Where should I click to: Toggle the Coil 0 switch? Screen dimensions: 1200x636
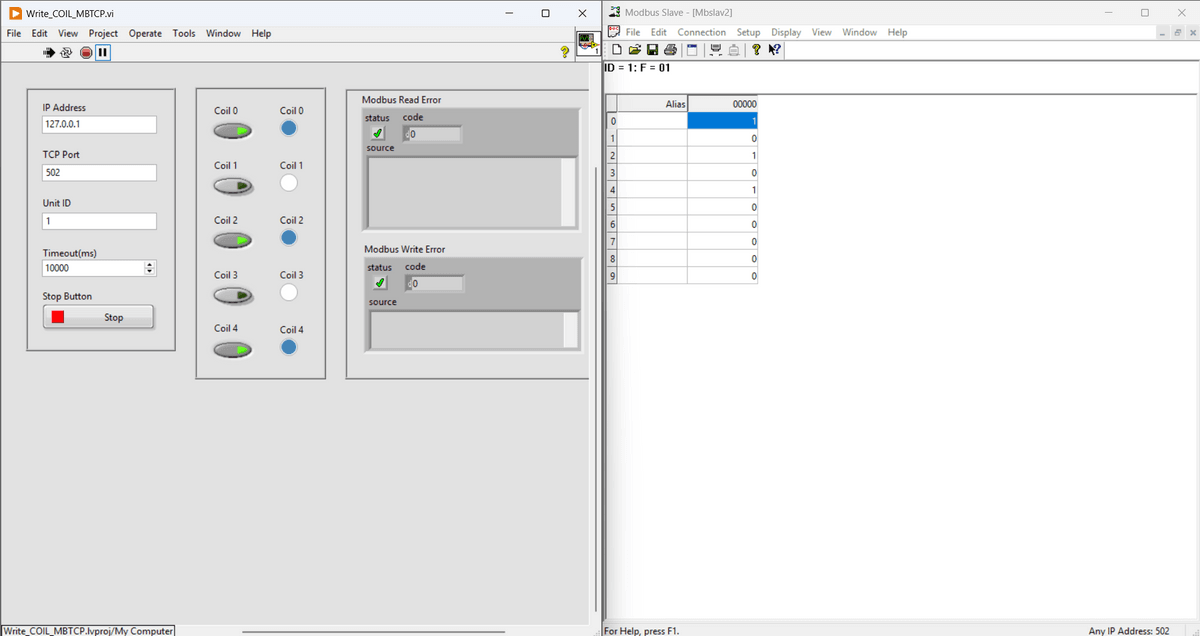[x=232, y=130]
